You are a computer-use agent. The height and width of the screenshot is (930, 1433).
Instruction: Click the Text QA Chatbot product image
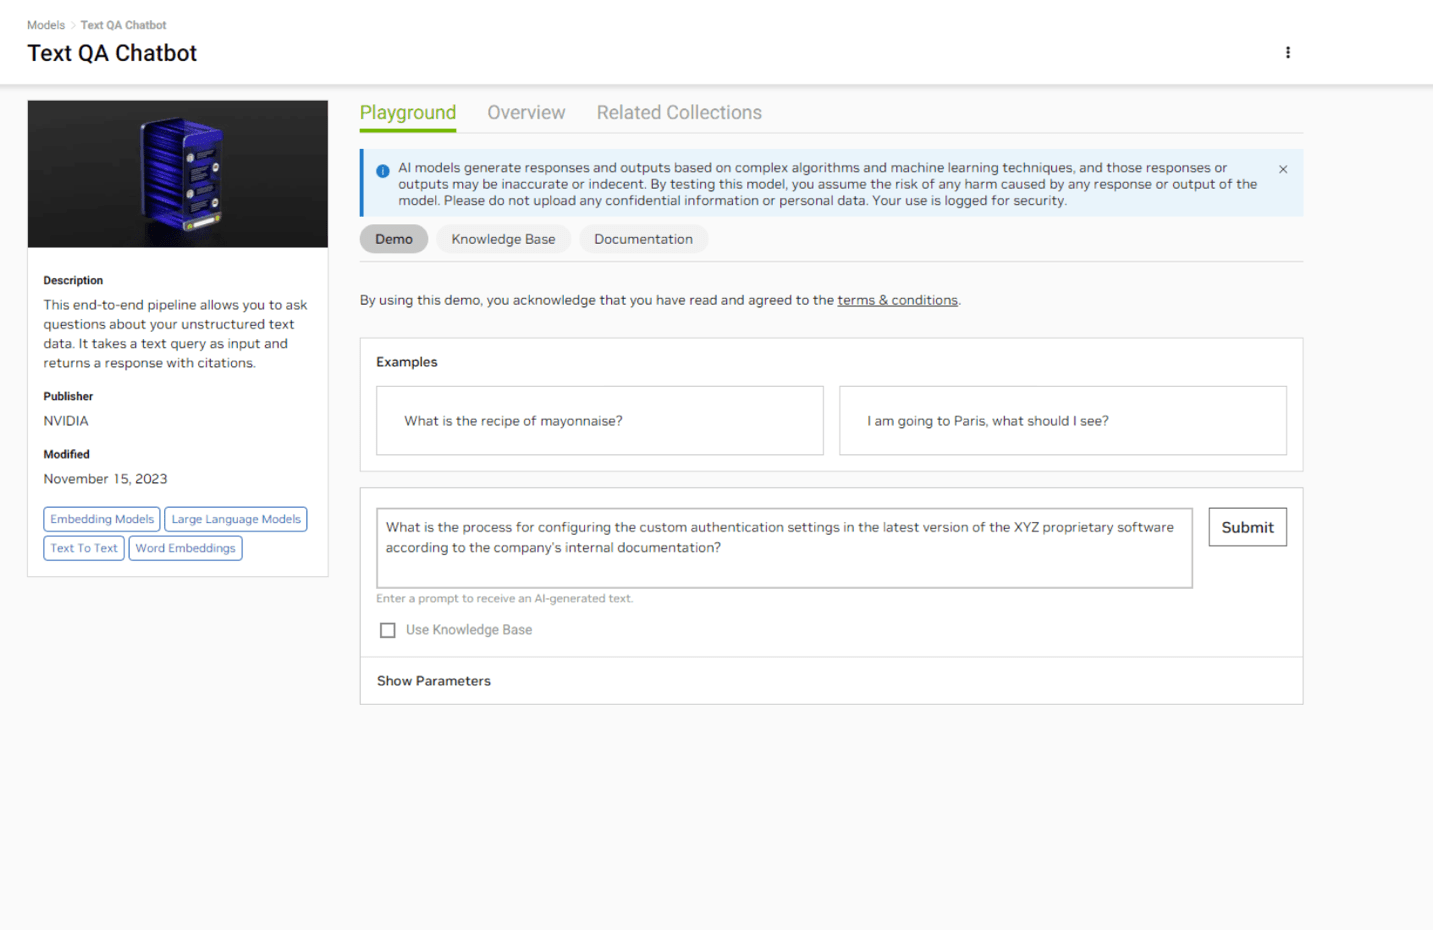tap(177, 173)
